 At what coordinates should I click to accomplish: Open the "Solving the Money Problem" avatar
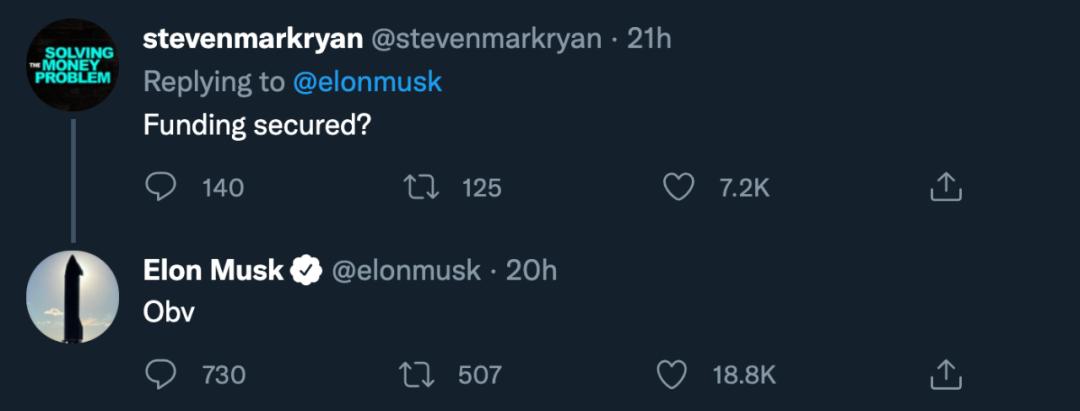point(71,64)
